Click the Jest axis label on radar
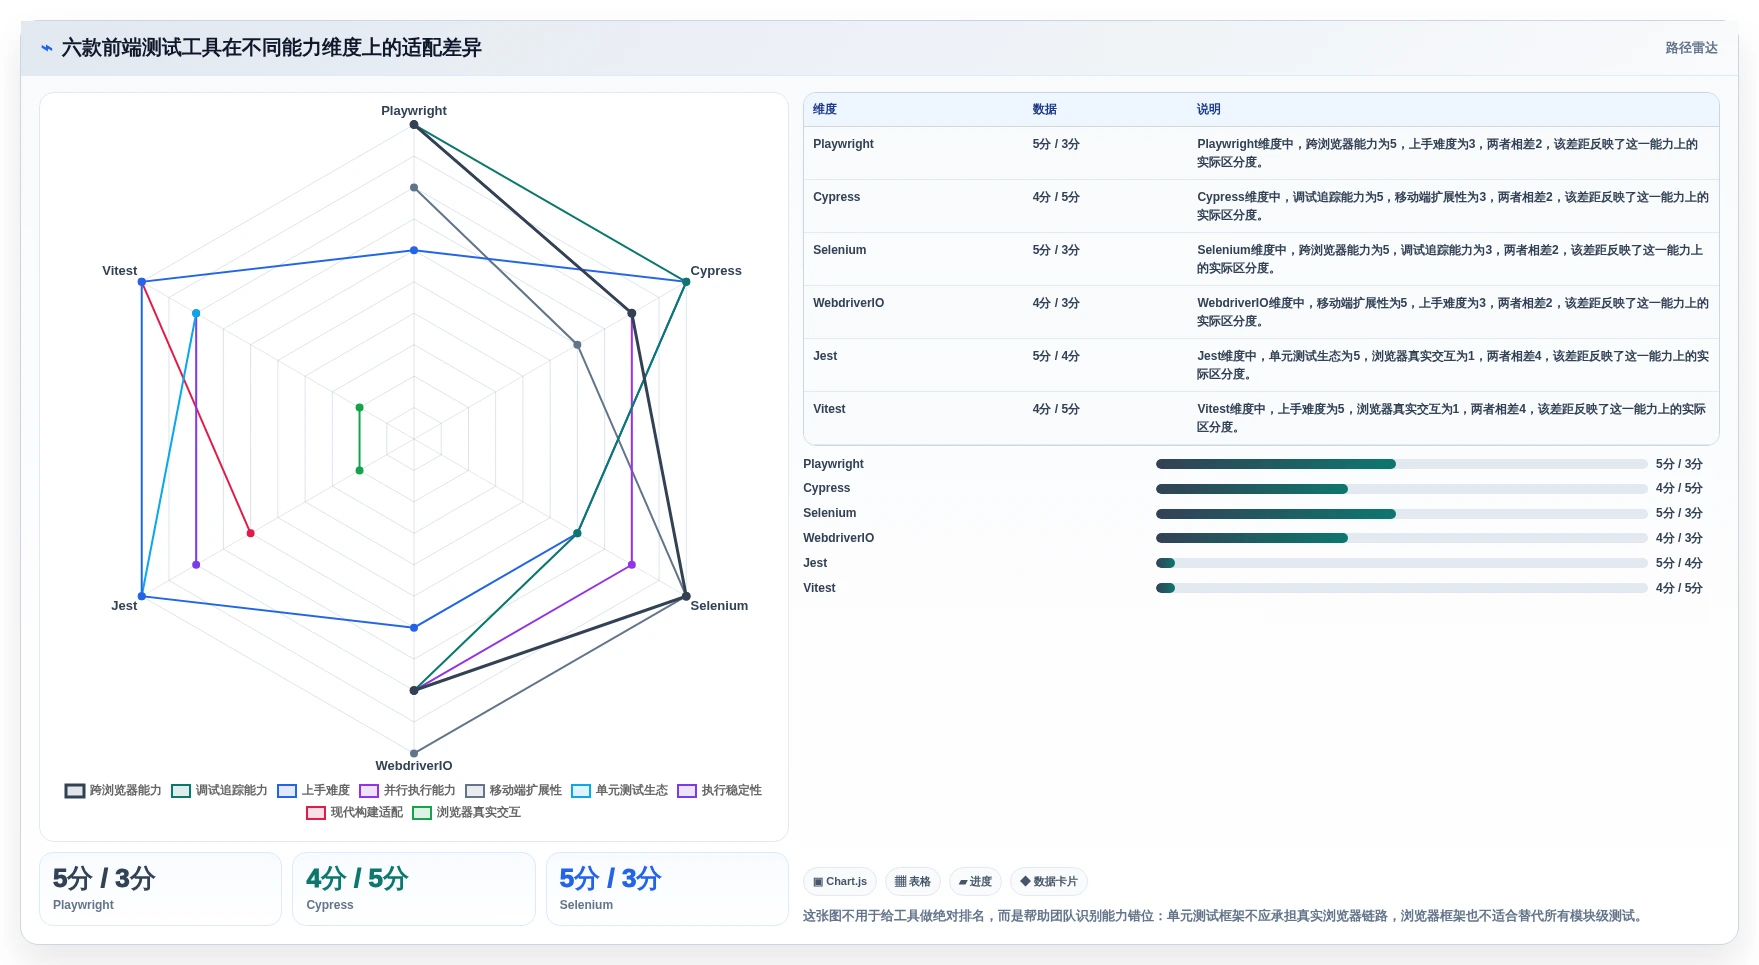1759x965 pixels. click(x=124, y=606)
